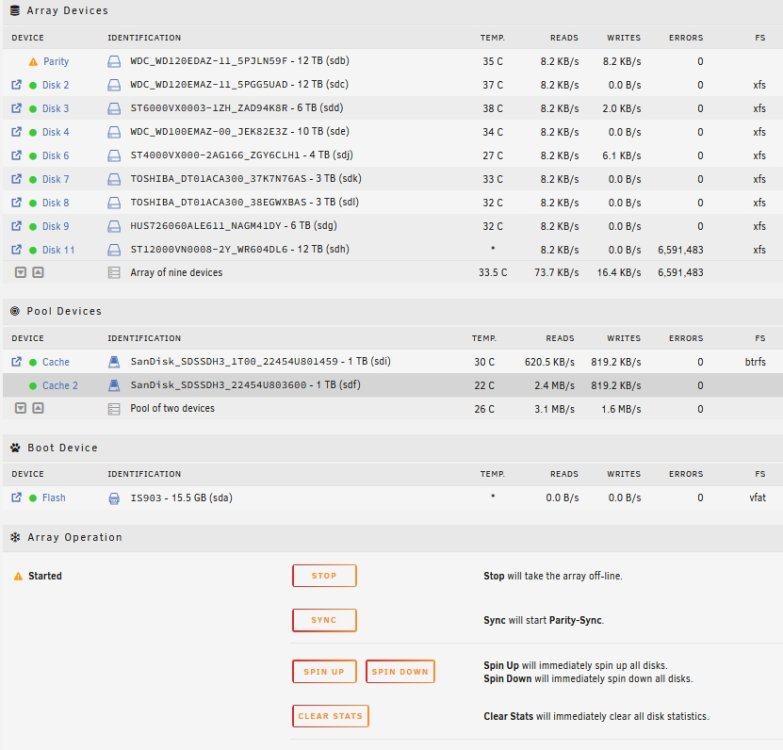Click the array average temperature 33.5 C
The height and width of the screenshot is (750, 783).
pos(492,273)
